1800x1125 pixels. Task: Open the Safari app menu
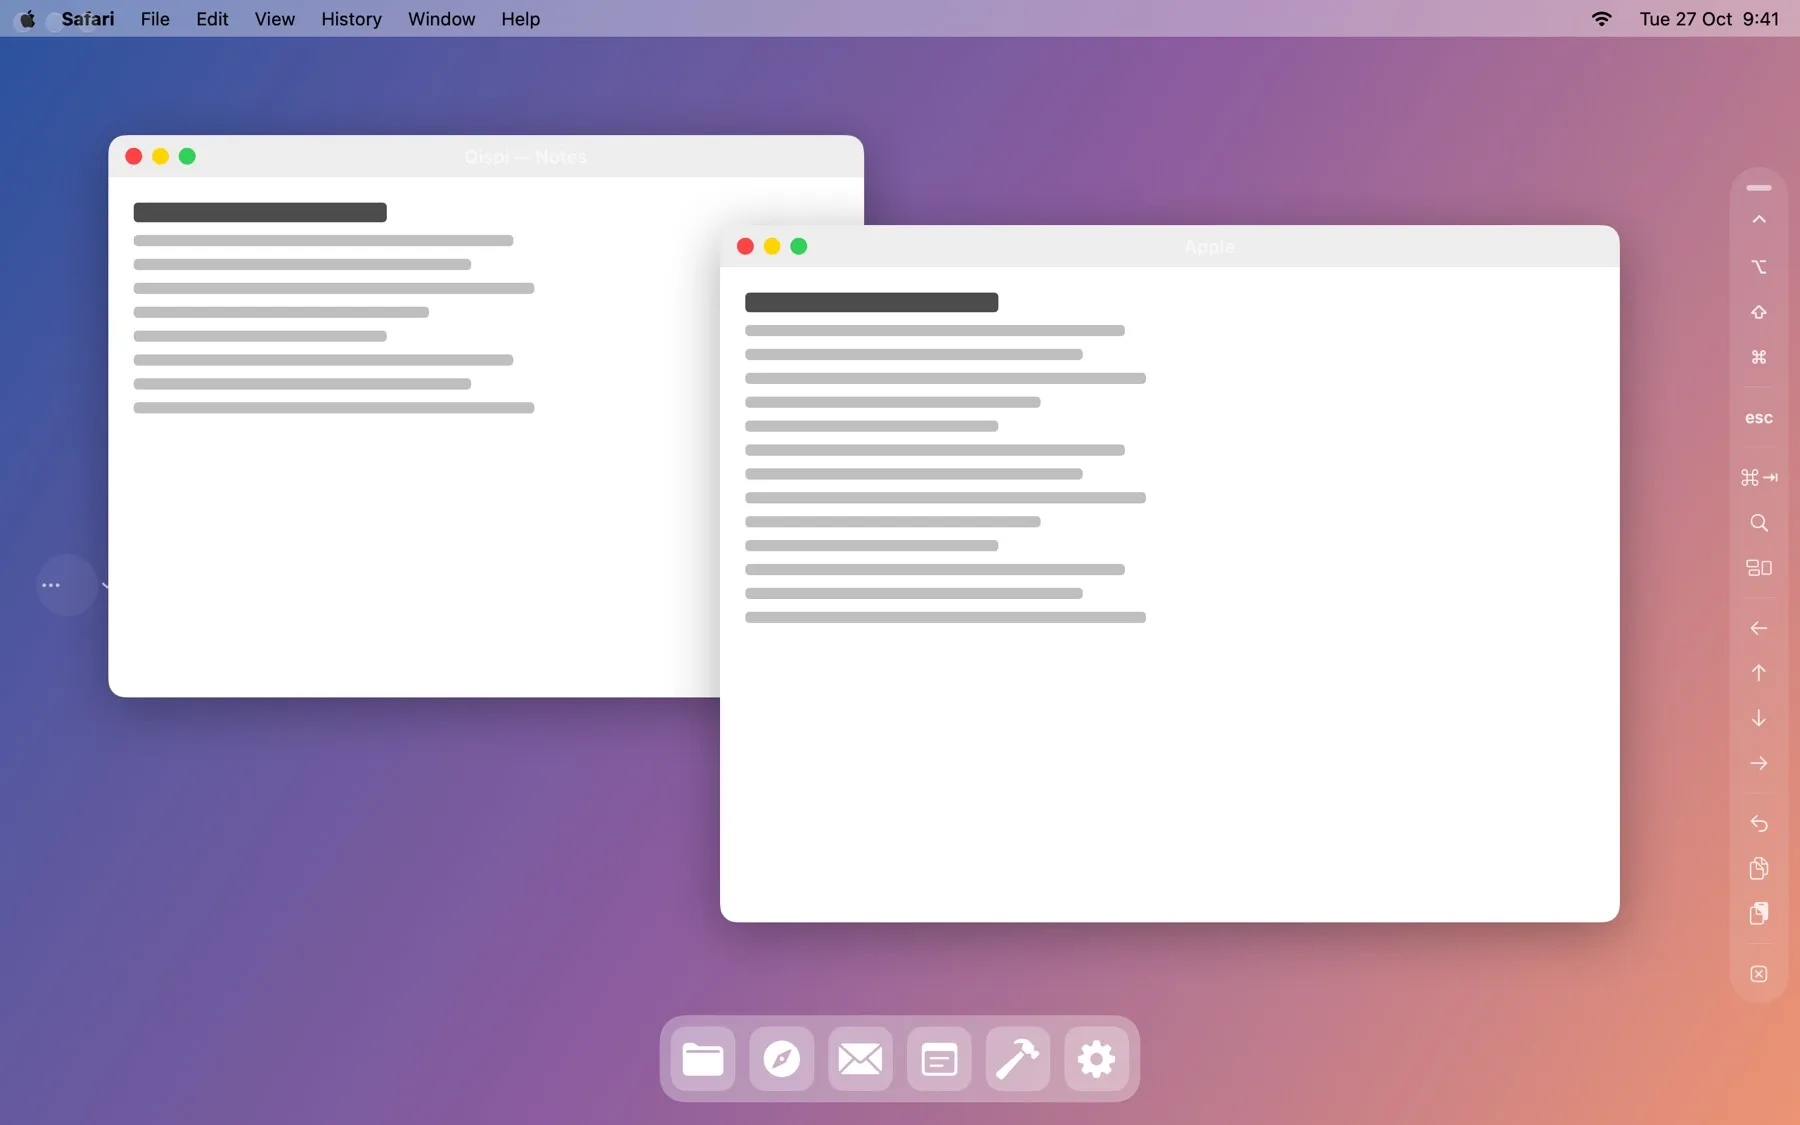(88, 19)
